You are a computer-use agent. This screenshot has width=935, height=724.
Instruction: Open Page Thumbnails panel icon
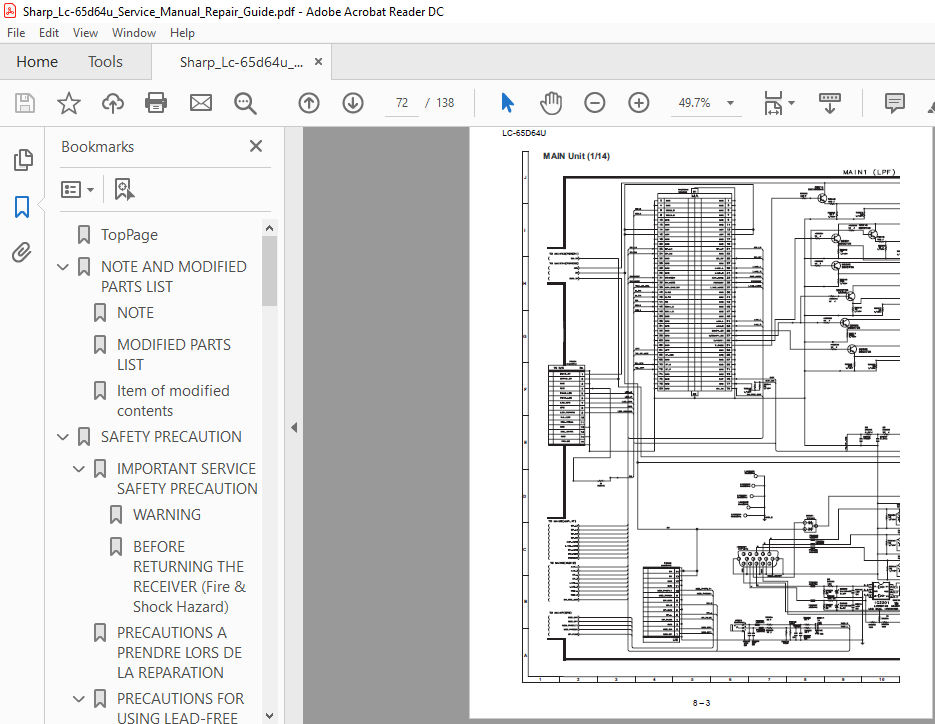tap(23, 160)
